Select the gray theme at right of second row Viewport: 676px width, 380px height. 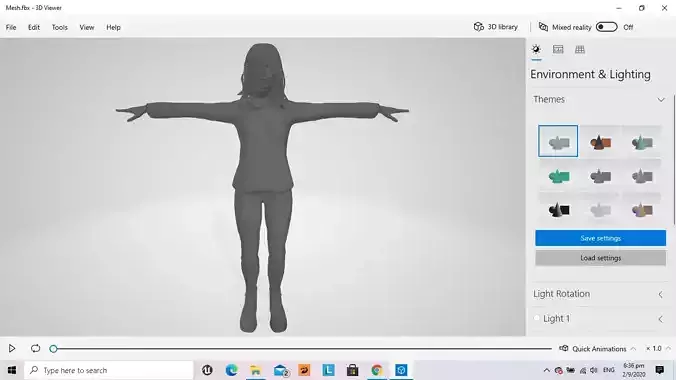[642, 176]
